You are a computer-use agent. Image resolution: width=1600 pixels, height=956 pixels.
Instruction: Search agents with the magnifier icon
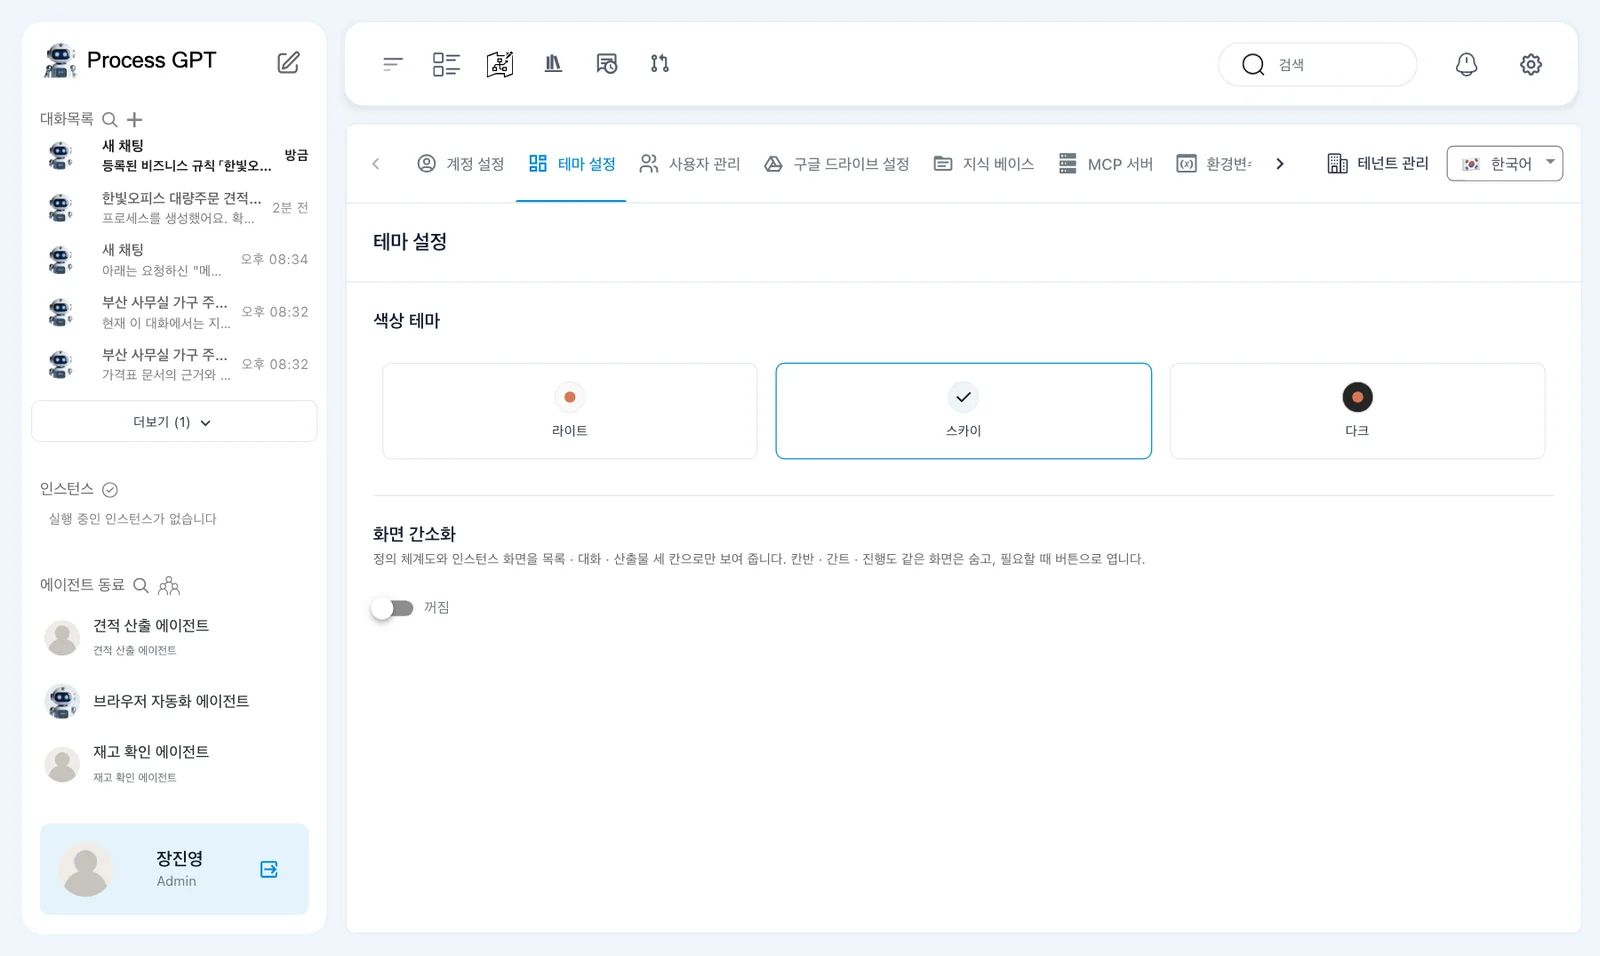point(141,585)
